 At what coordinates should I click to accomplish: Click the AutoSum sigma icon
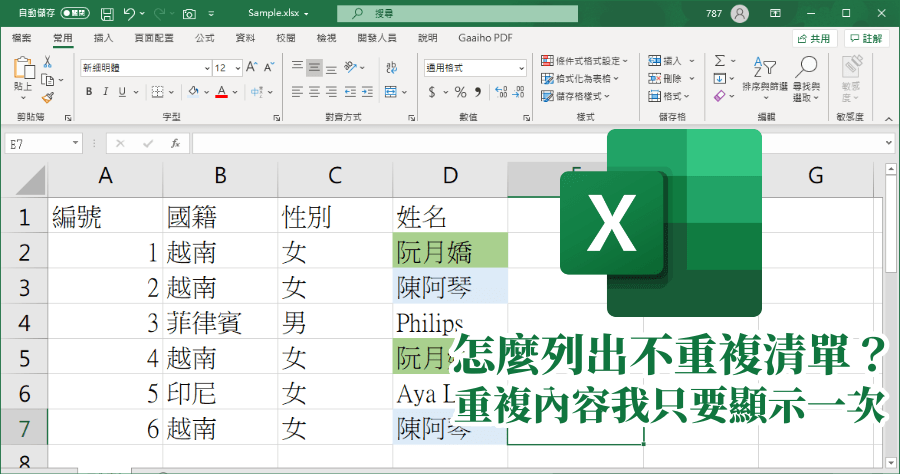(720, 60)
